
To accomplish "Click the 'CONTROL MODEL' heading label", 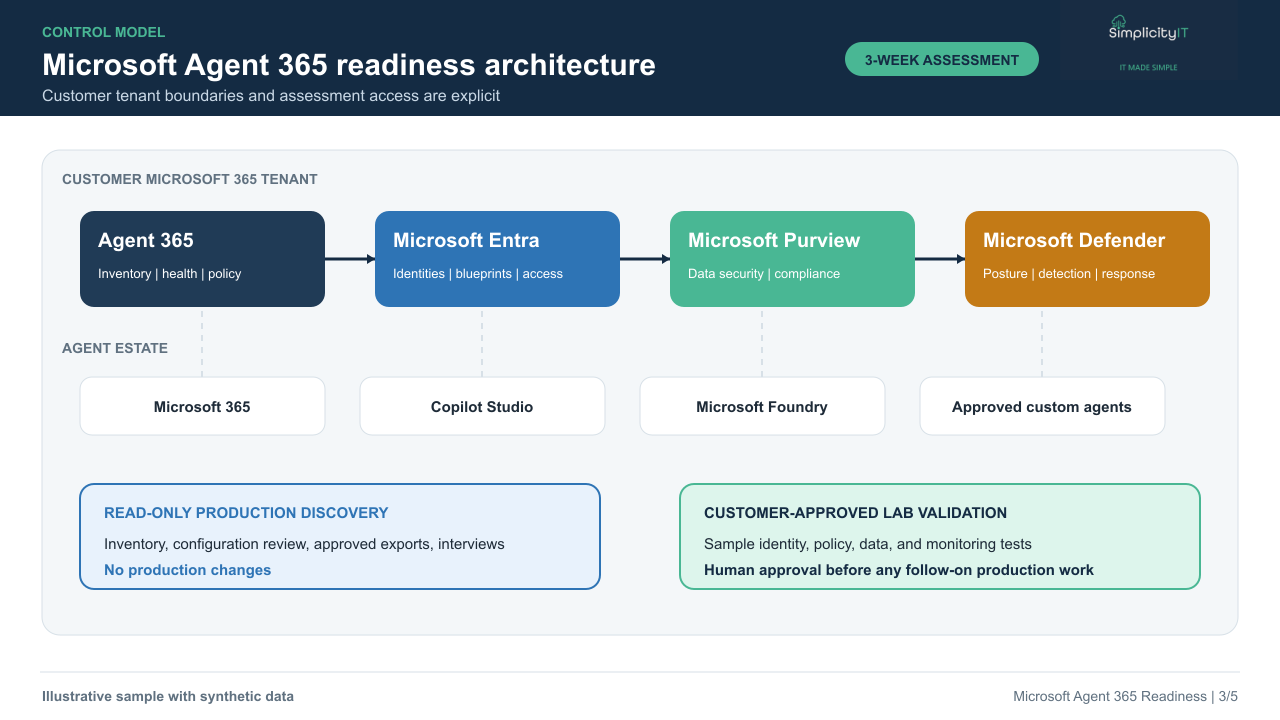I will click(104, 32).
